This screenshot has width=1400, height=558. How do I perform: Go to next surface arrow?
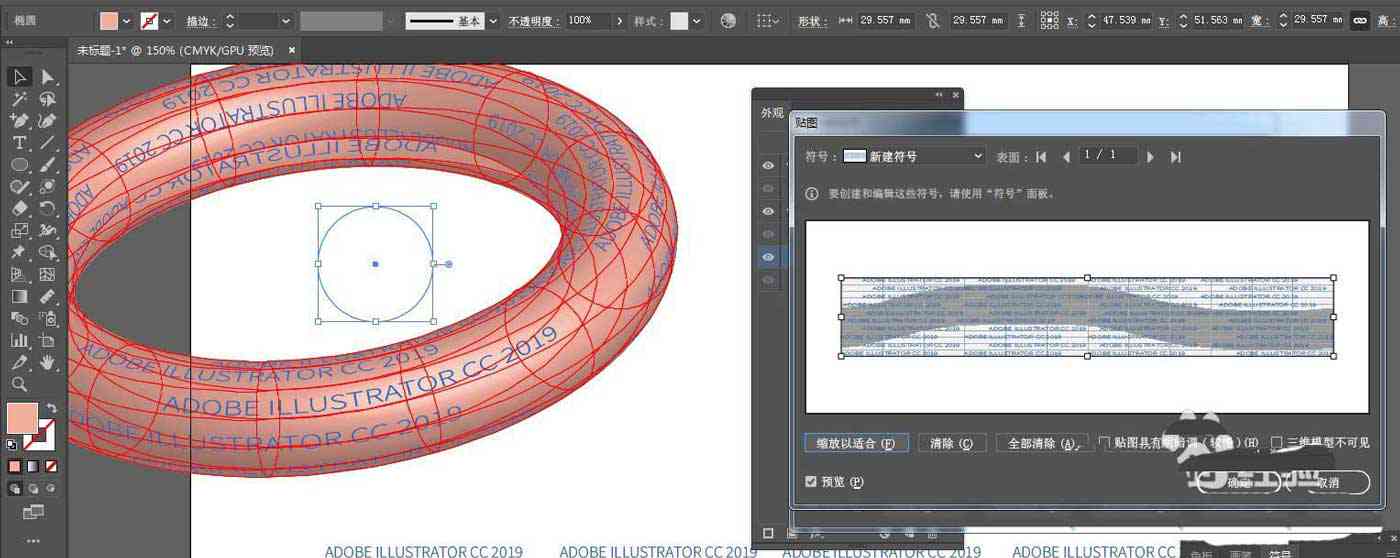1150,157
